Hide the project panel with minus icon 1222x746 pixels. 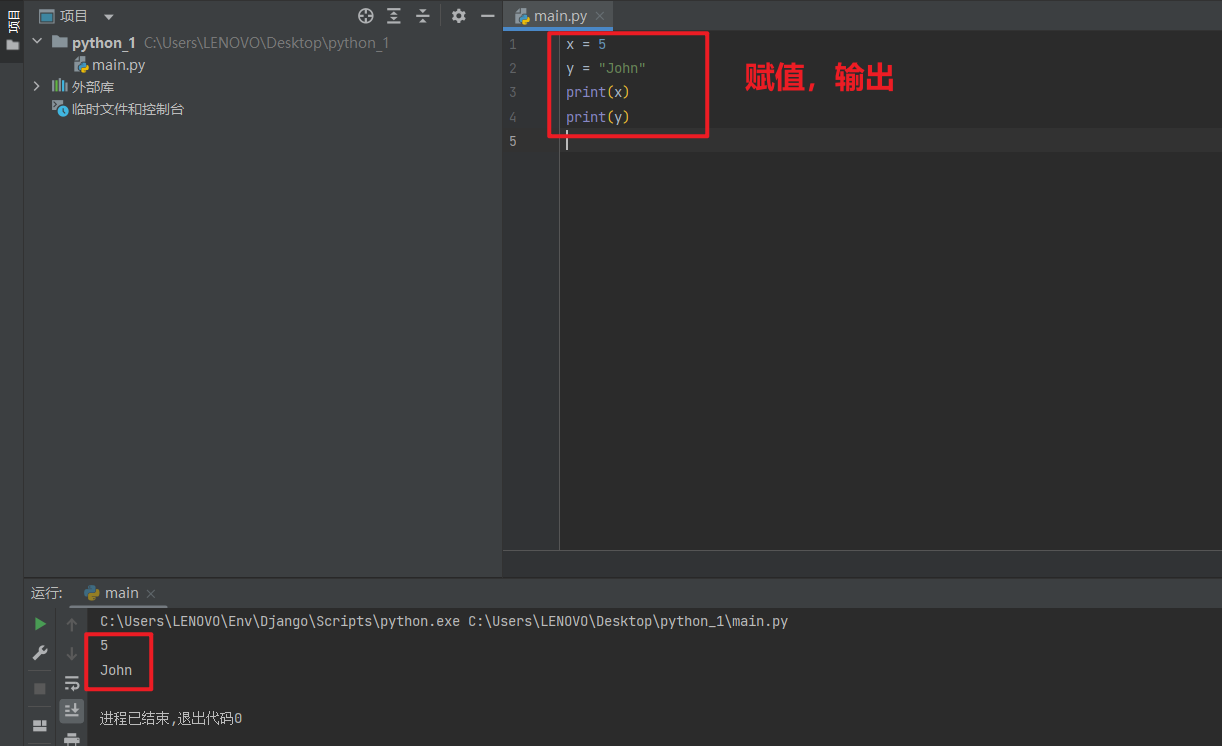[488, 16]
